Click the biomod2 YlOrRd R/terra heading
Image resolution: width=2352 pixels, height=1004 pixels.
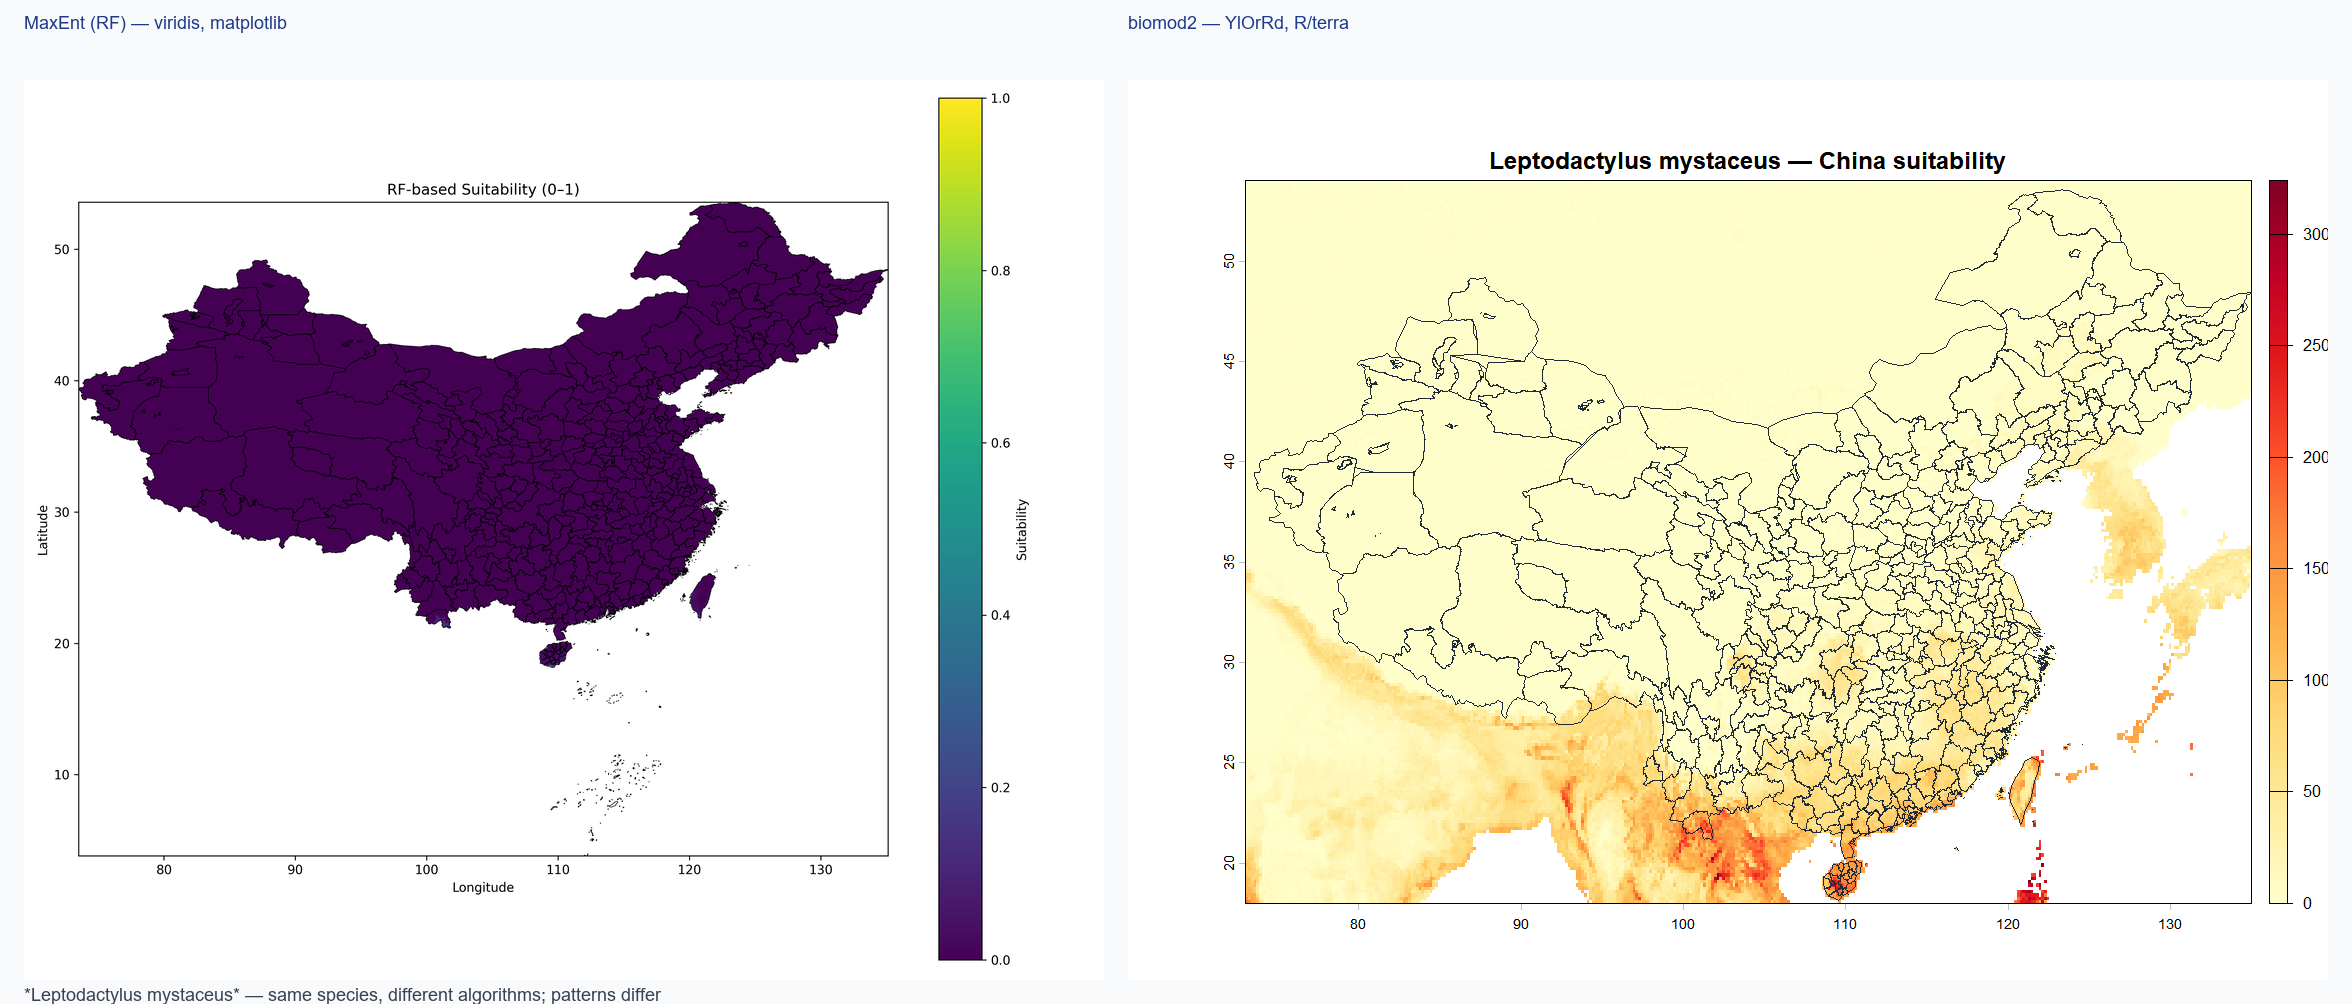1238,23
